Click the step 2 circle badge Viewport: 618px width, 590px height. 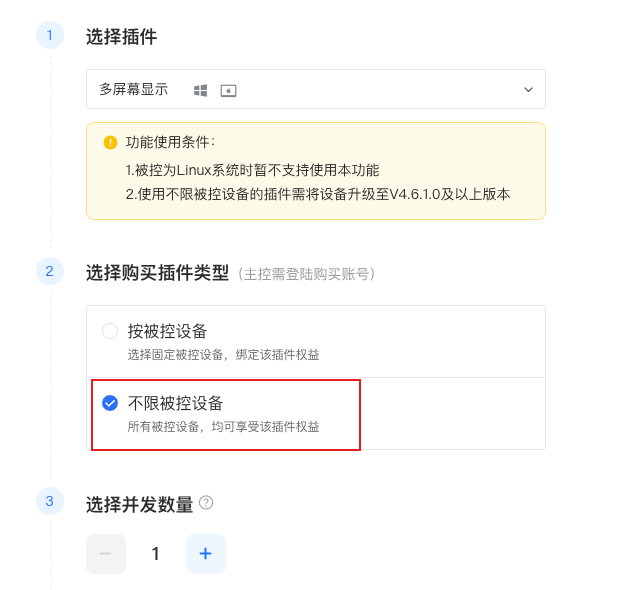[x=50, y=271]
